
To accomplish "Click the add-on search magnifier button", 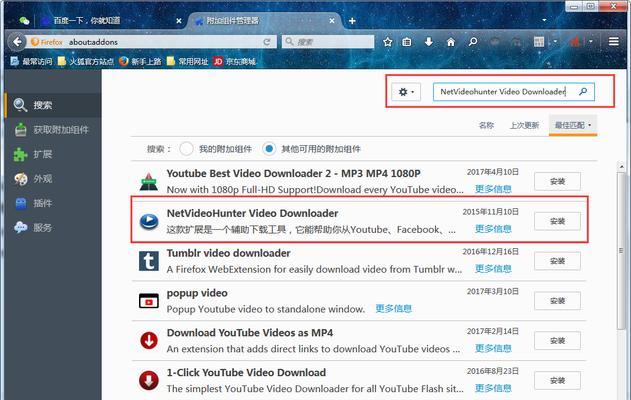I will click(583, 92).
